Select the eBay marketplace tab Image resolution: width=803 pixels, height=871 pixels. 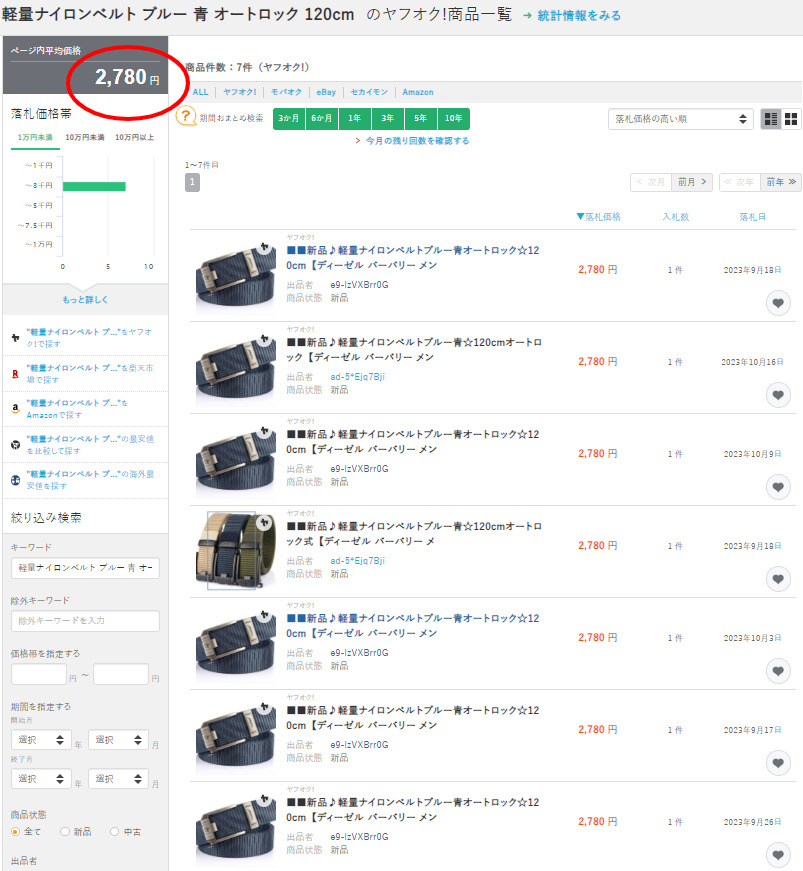(326, 92)
